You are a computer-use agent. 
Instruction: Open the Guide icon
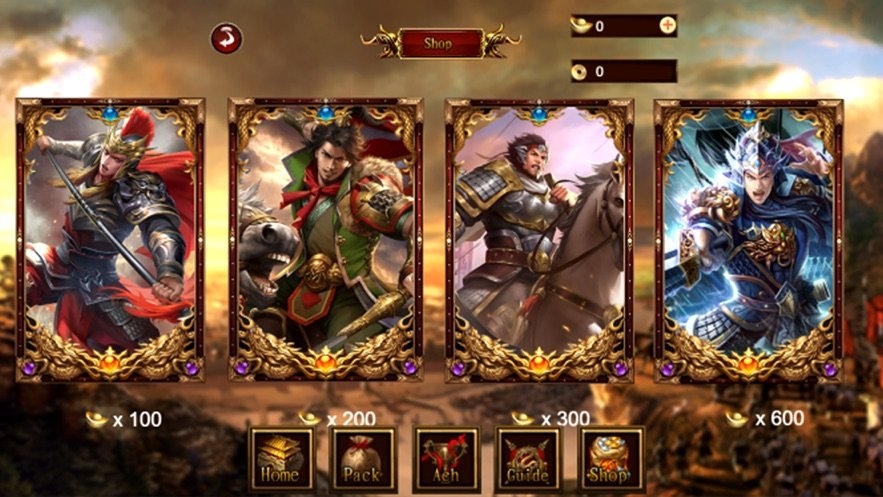pos(528,459)
